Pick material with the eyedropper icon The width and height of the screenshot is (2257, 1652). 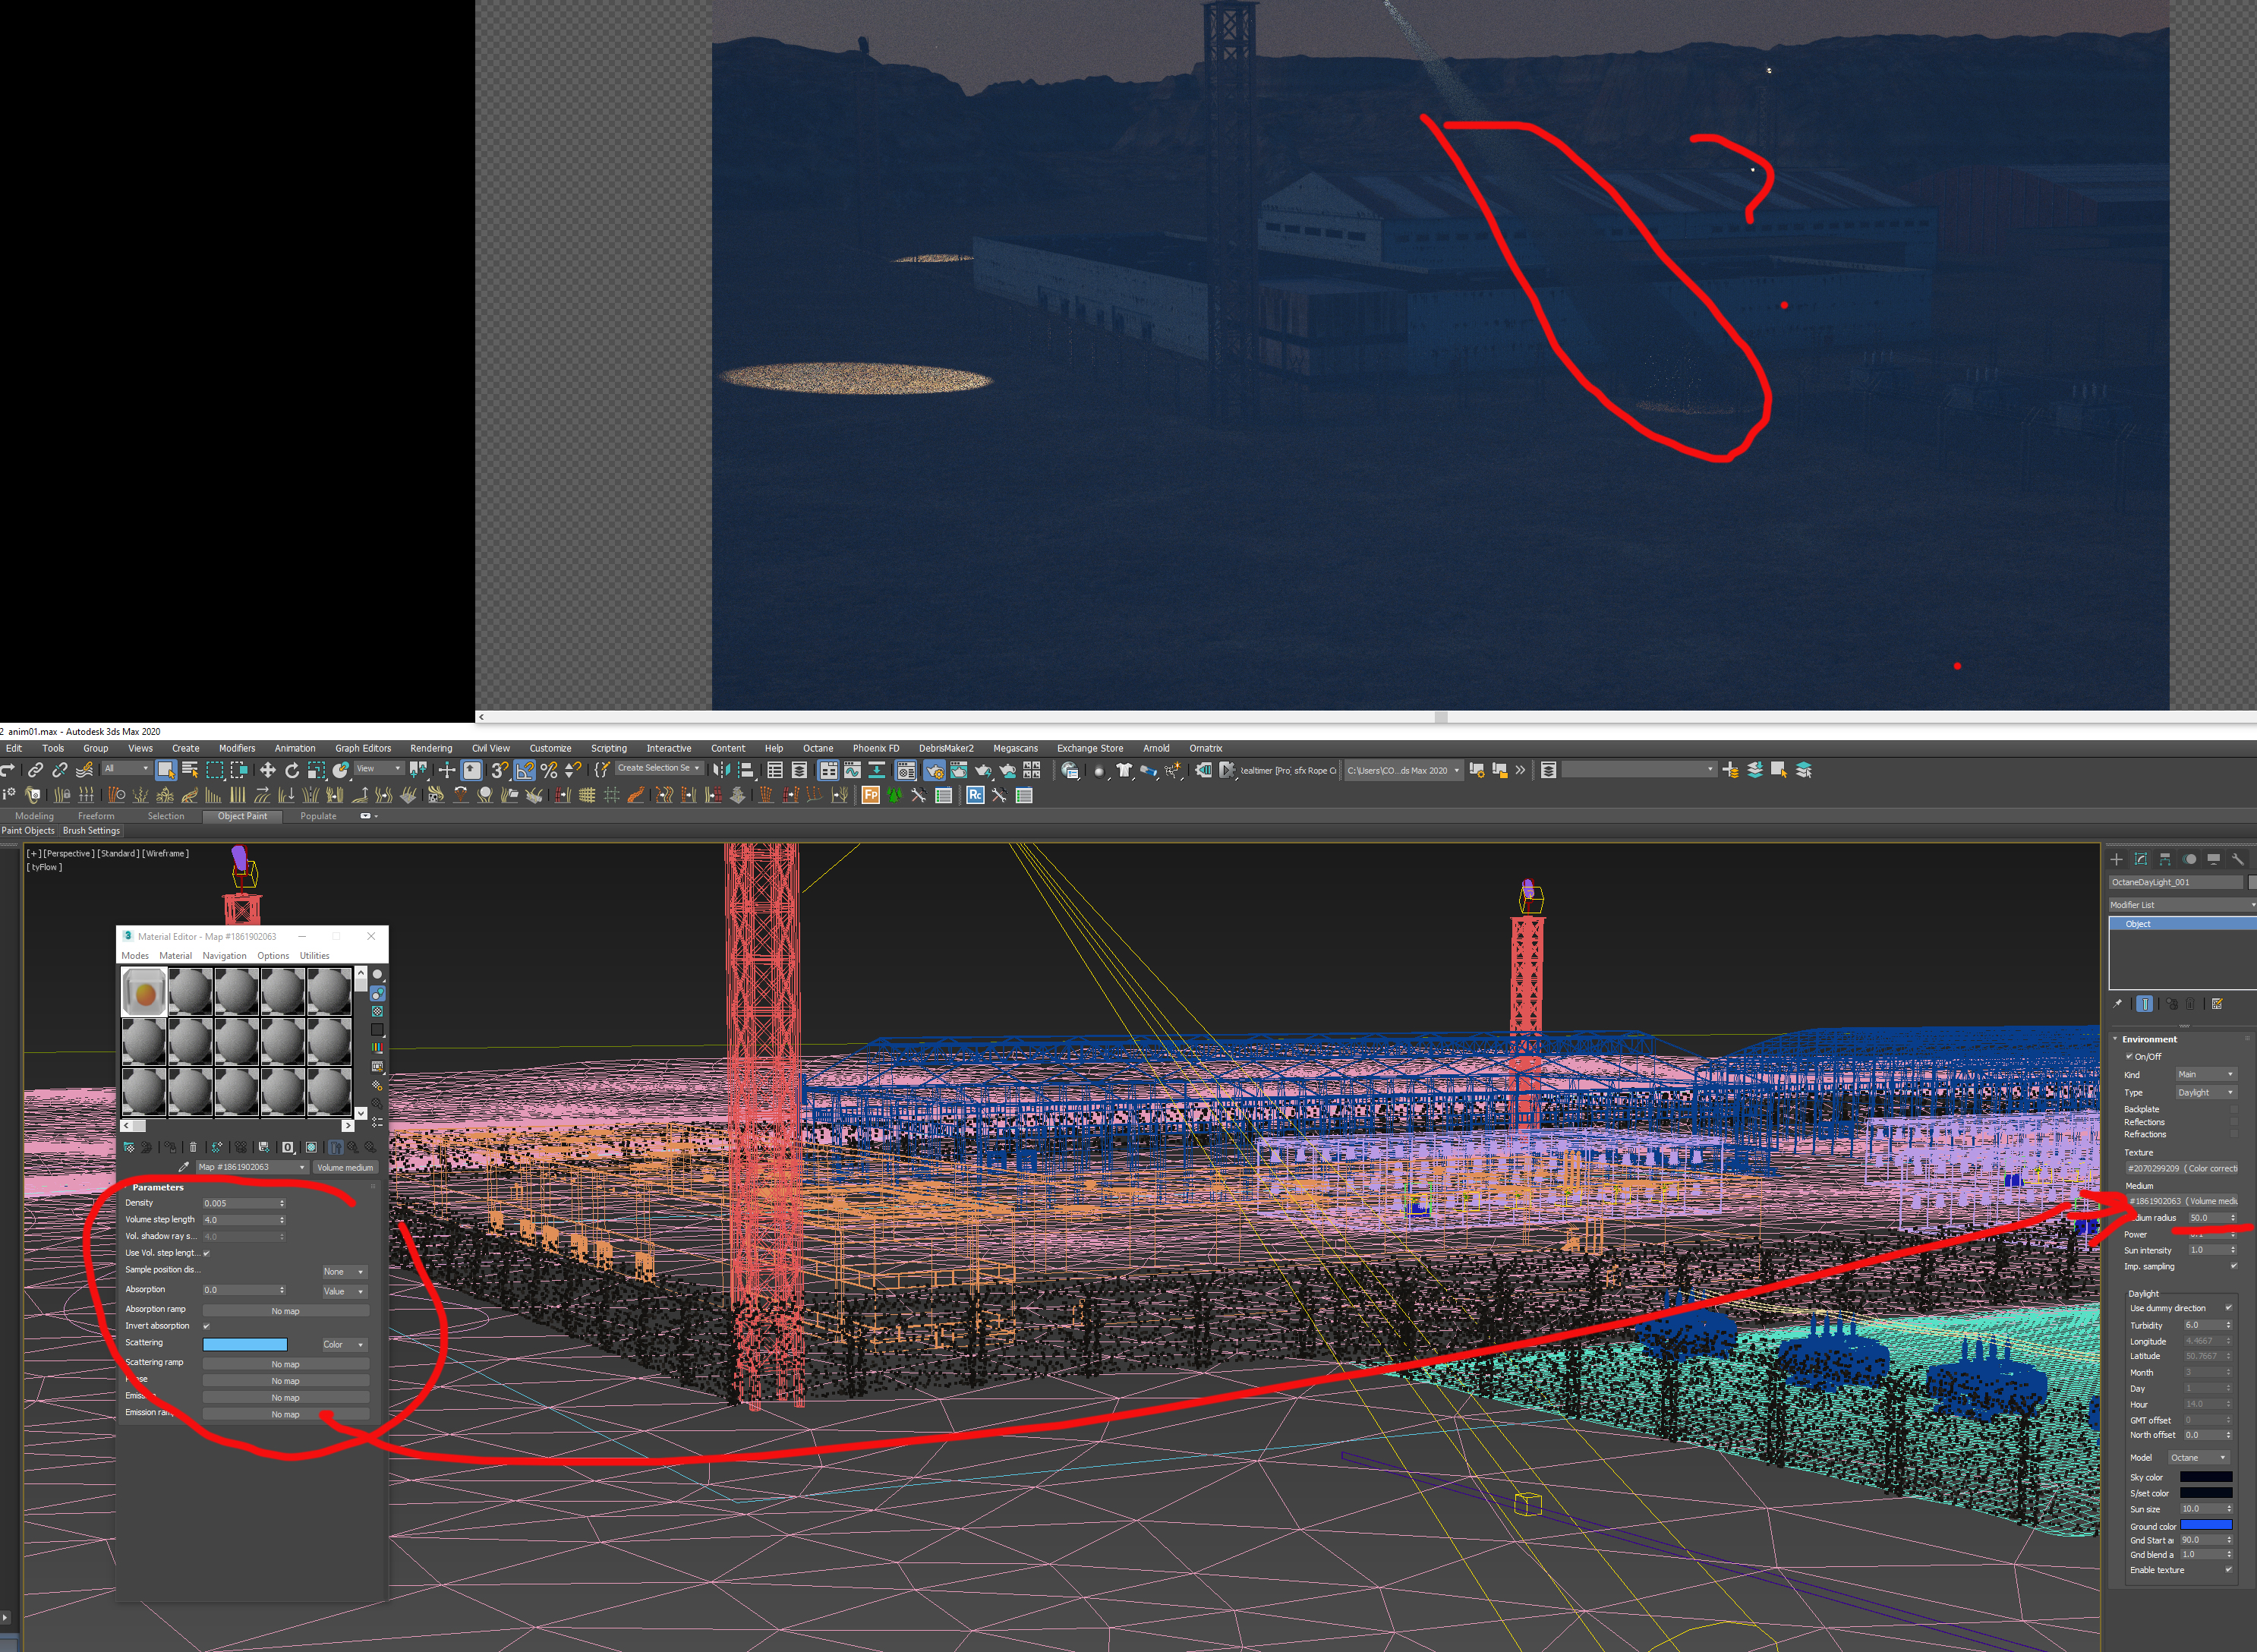(183, 1167)
